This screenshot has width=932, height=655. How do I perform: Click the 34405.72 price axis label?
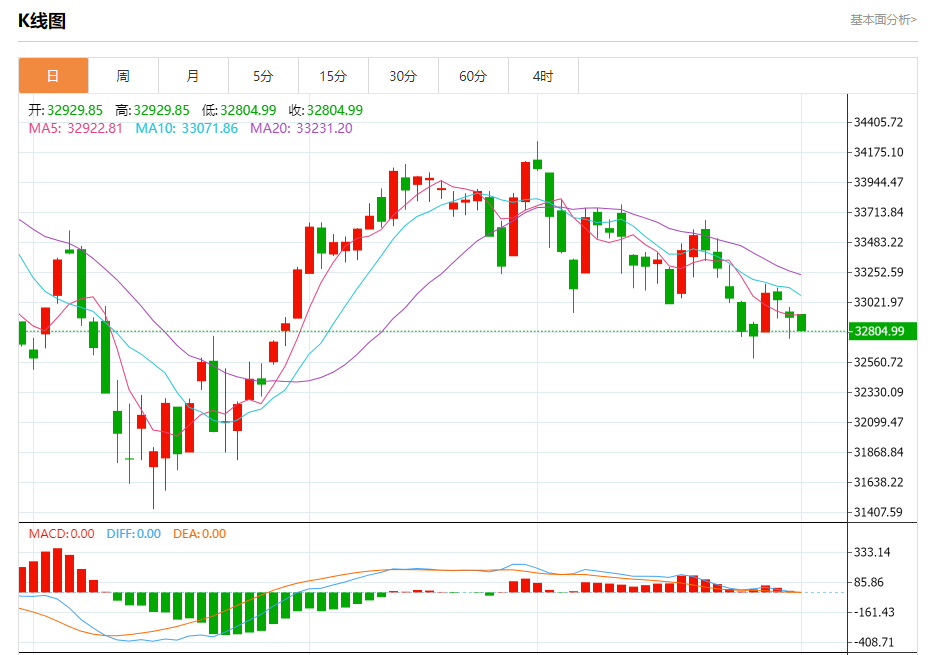click(879, 122)
